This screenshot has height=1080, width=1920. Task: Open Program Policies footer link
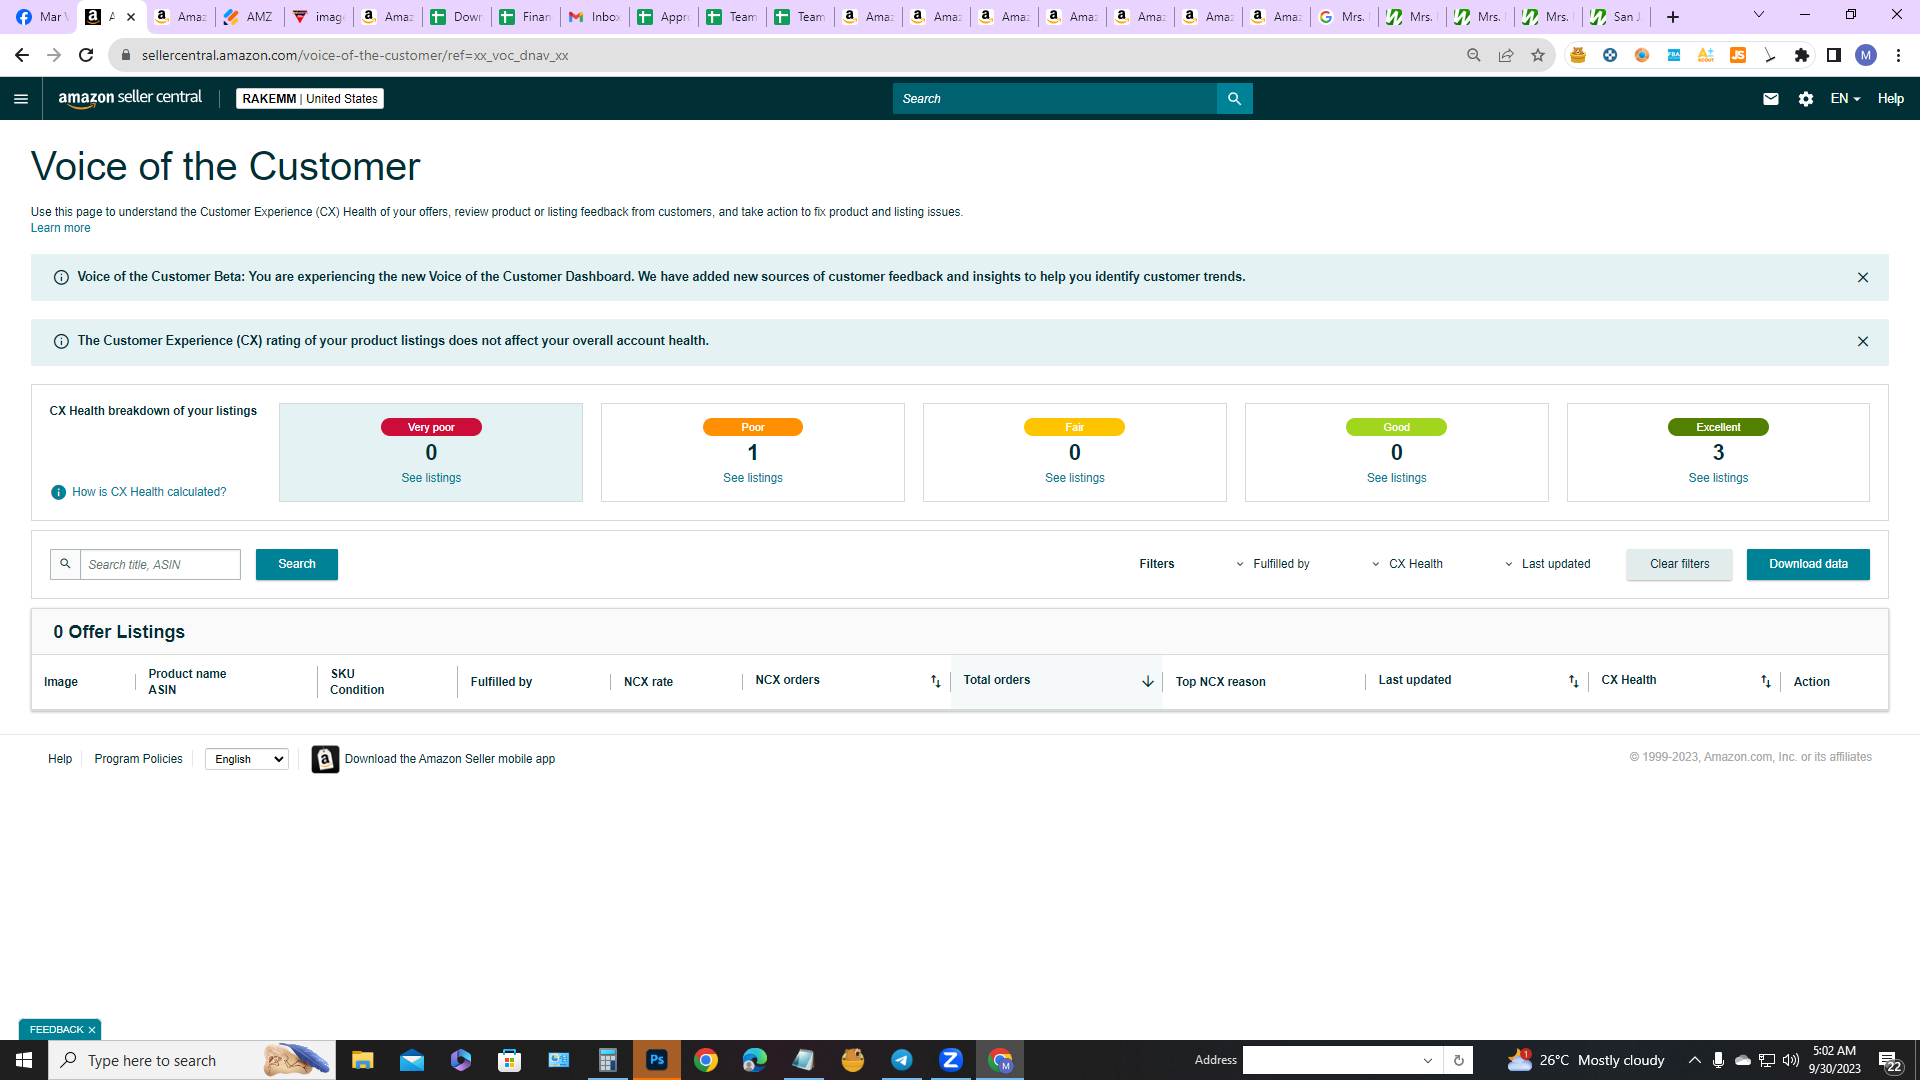[x=139, y=760]
